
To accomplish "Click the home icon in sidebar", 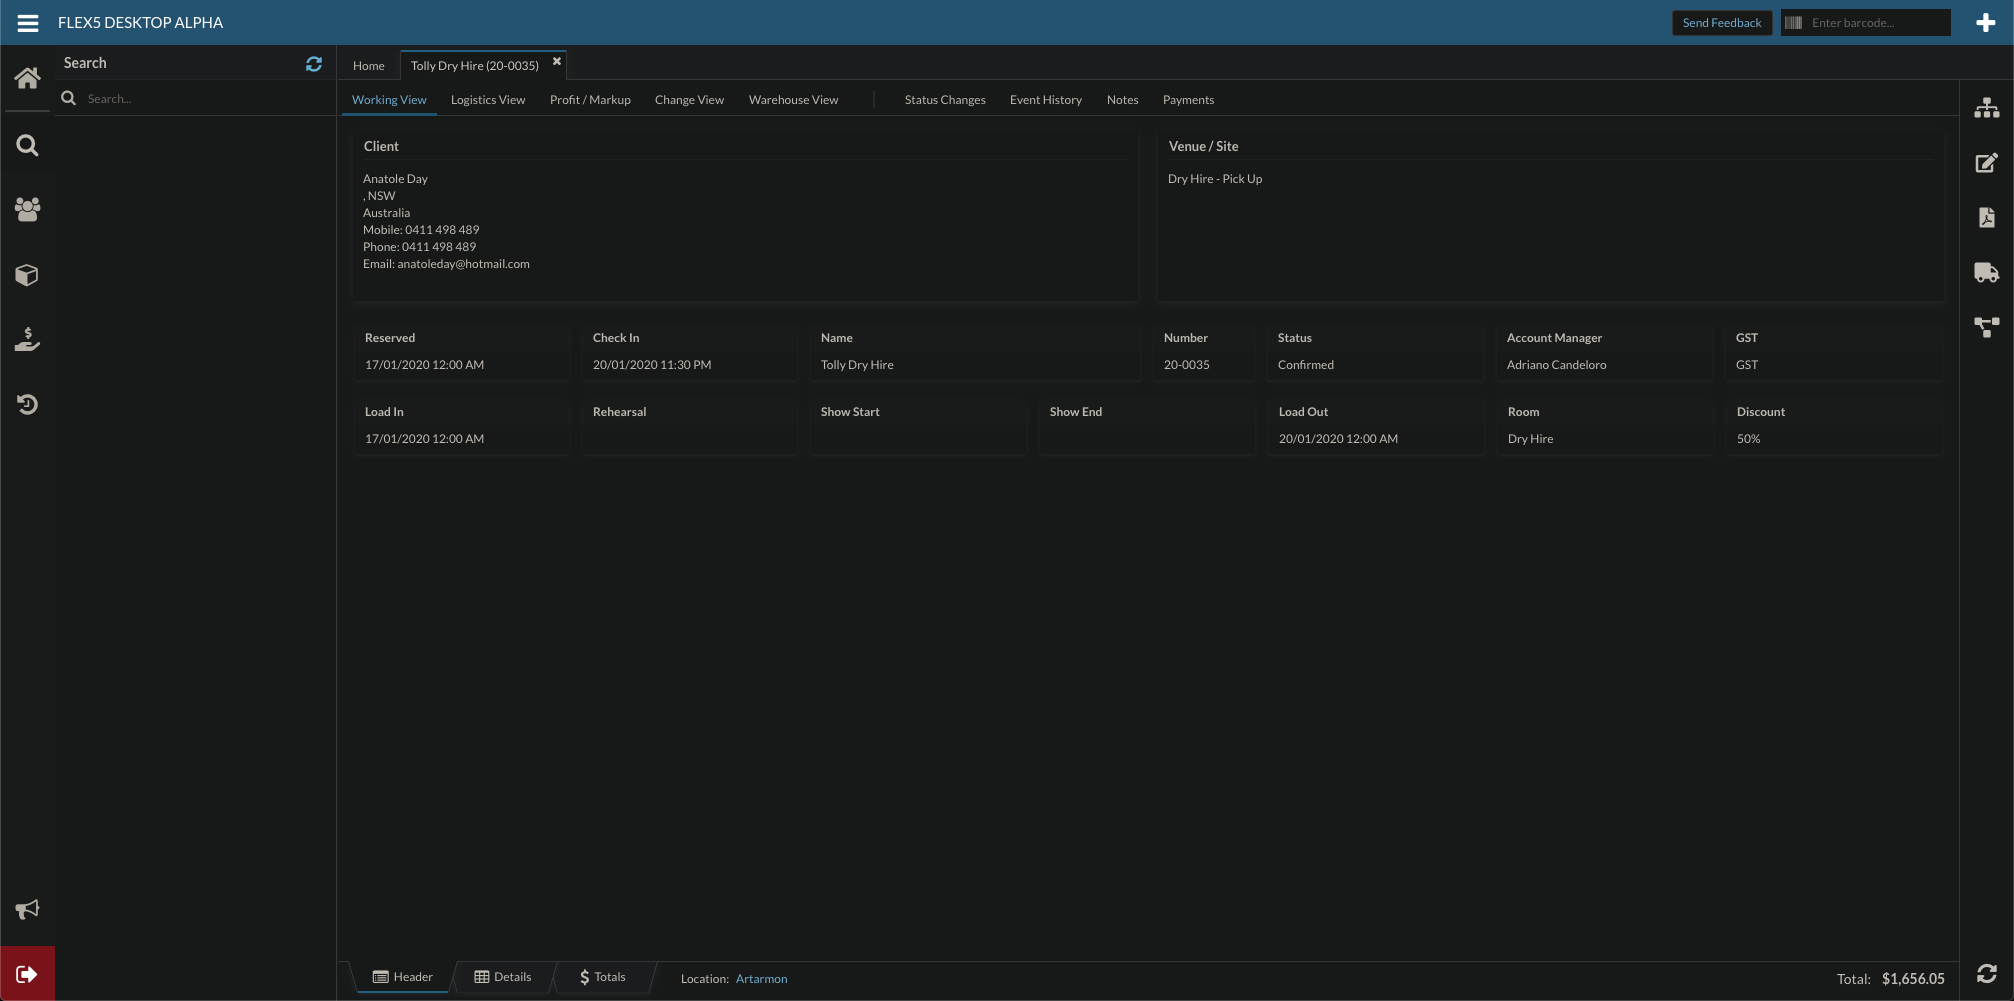I will pos(28,78).
